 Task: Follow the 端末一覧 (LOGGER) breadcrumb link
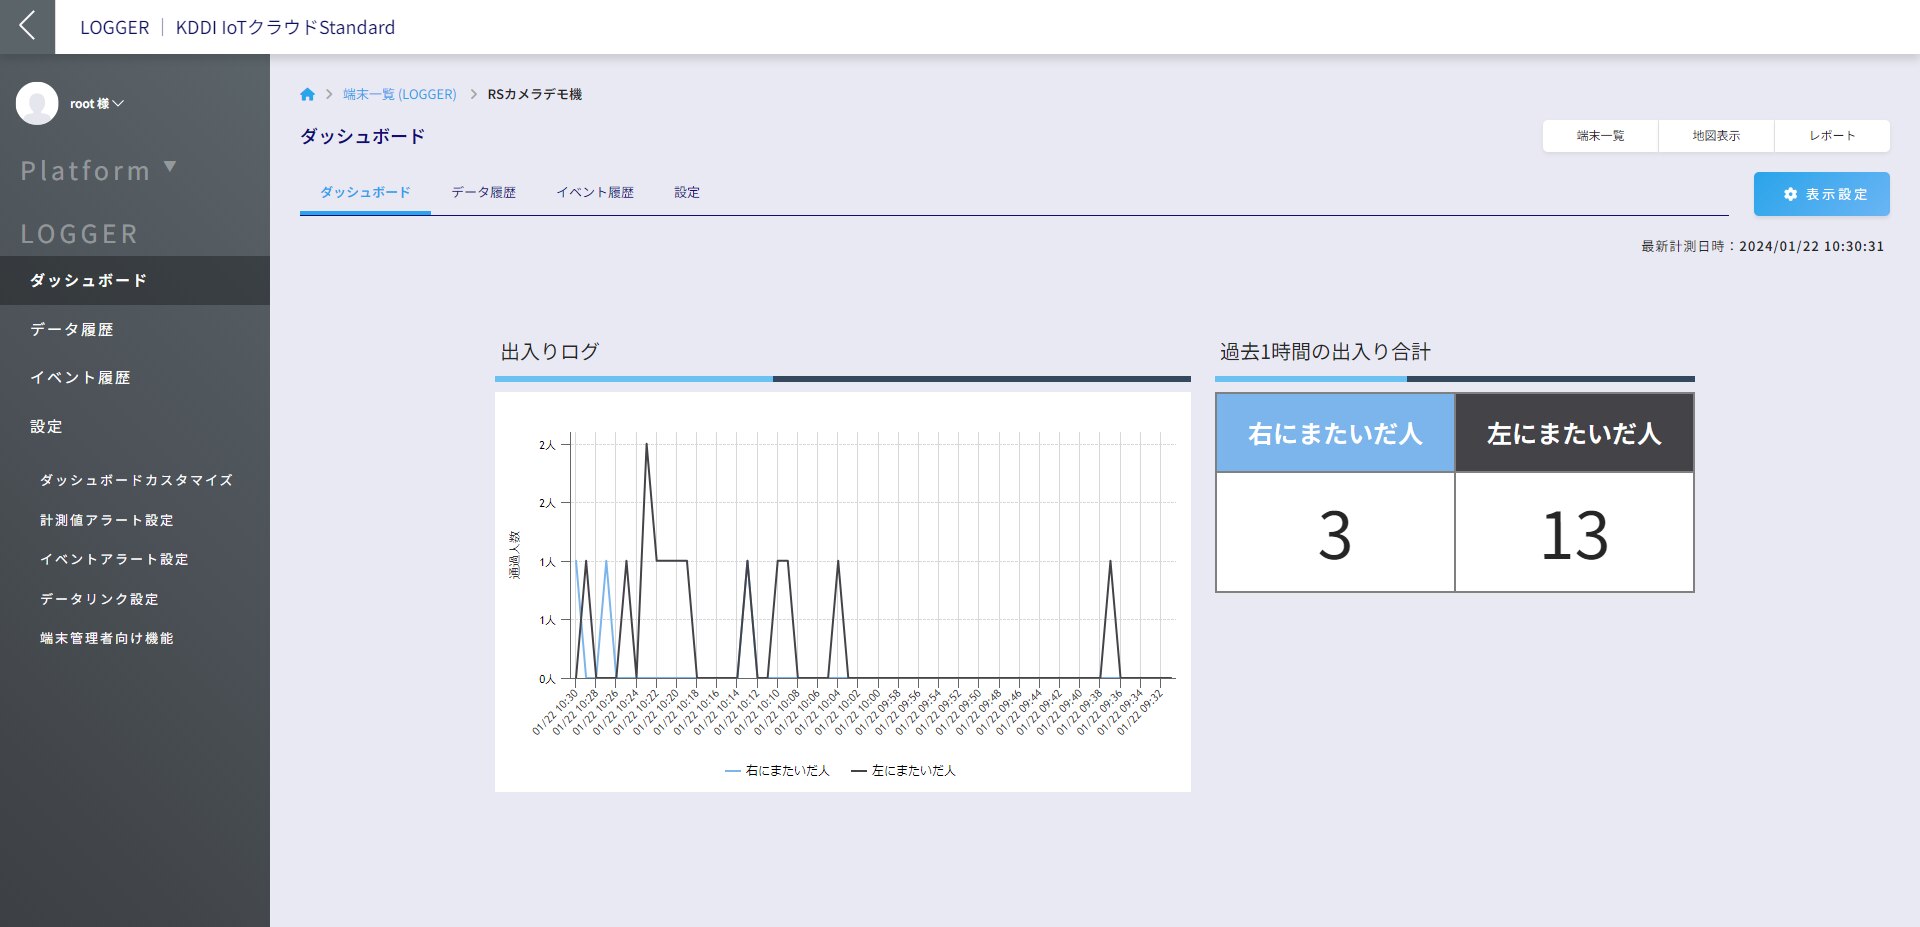pyautogui.click(x=399, y=94)
